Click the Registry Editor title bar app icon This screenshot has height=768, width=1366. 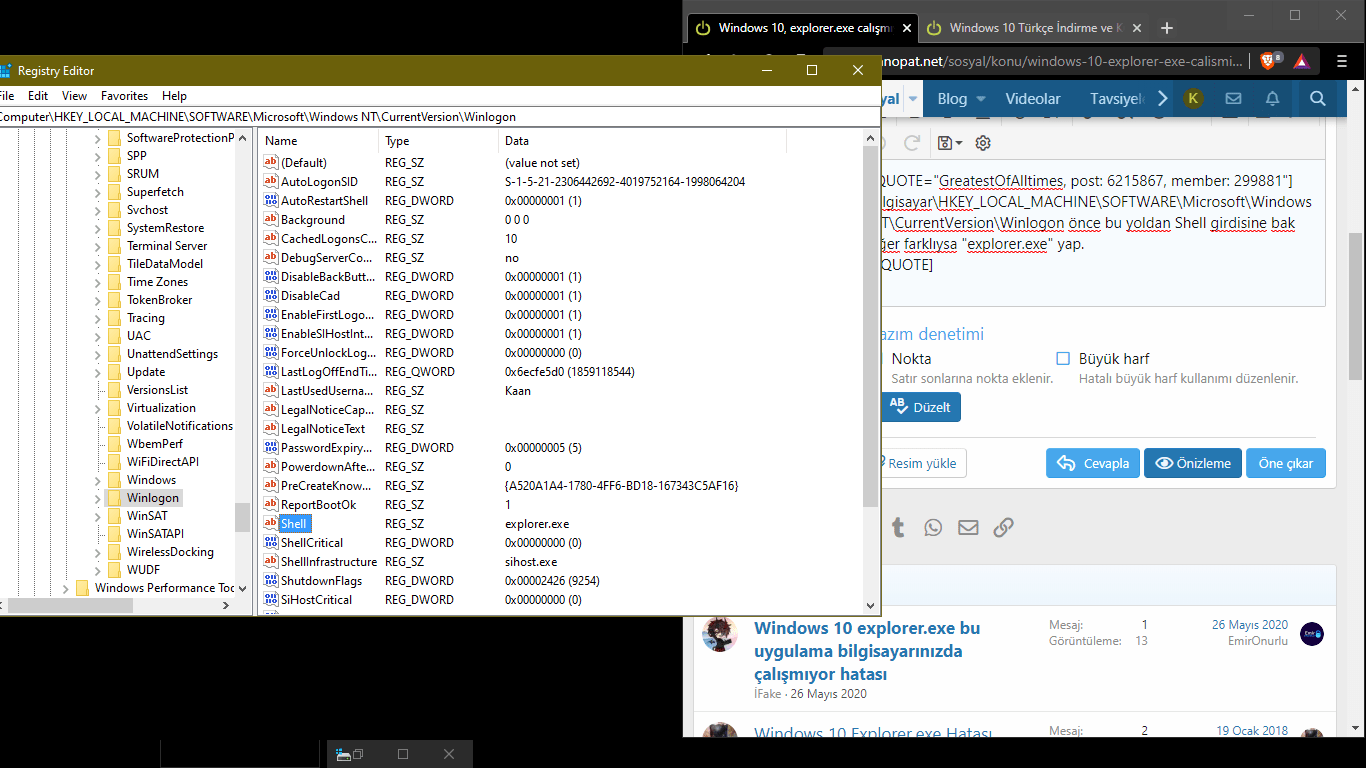pos(4,70)
